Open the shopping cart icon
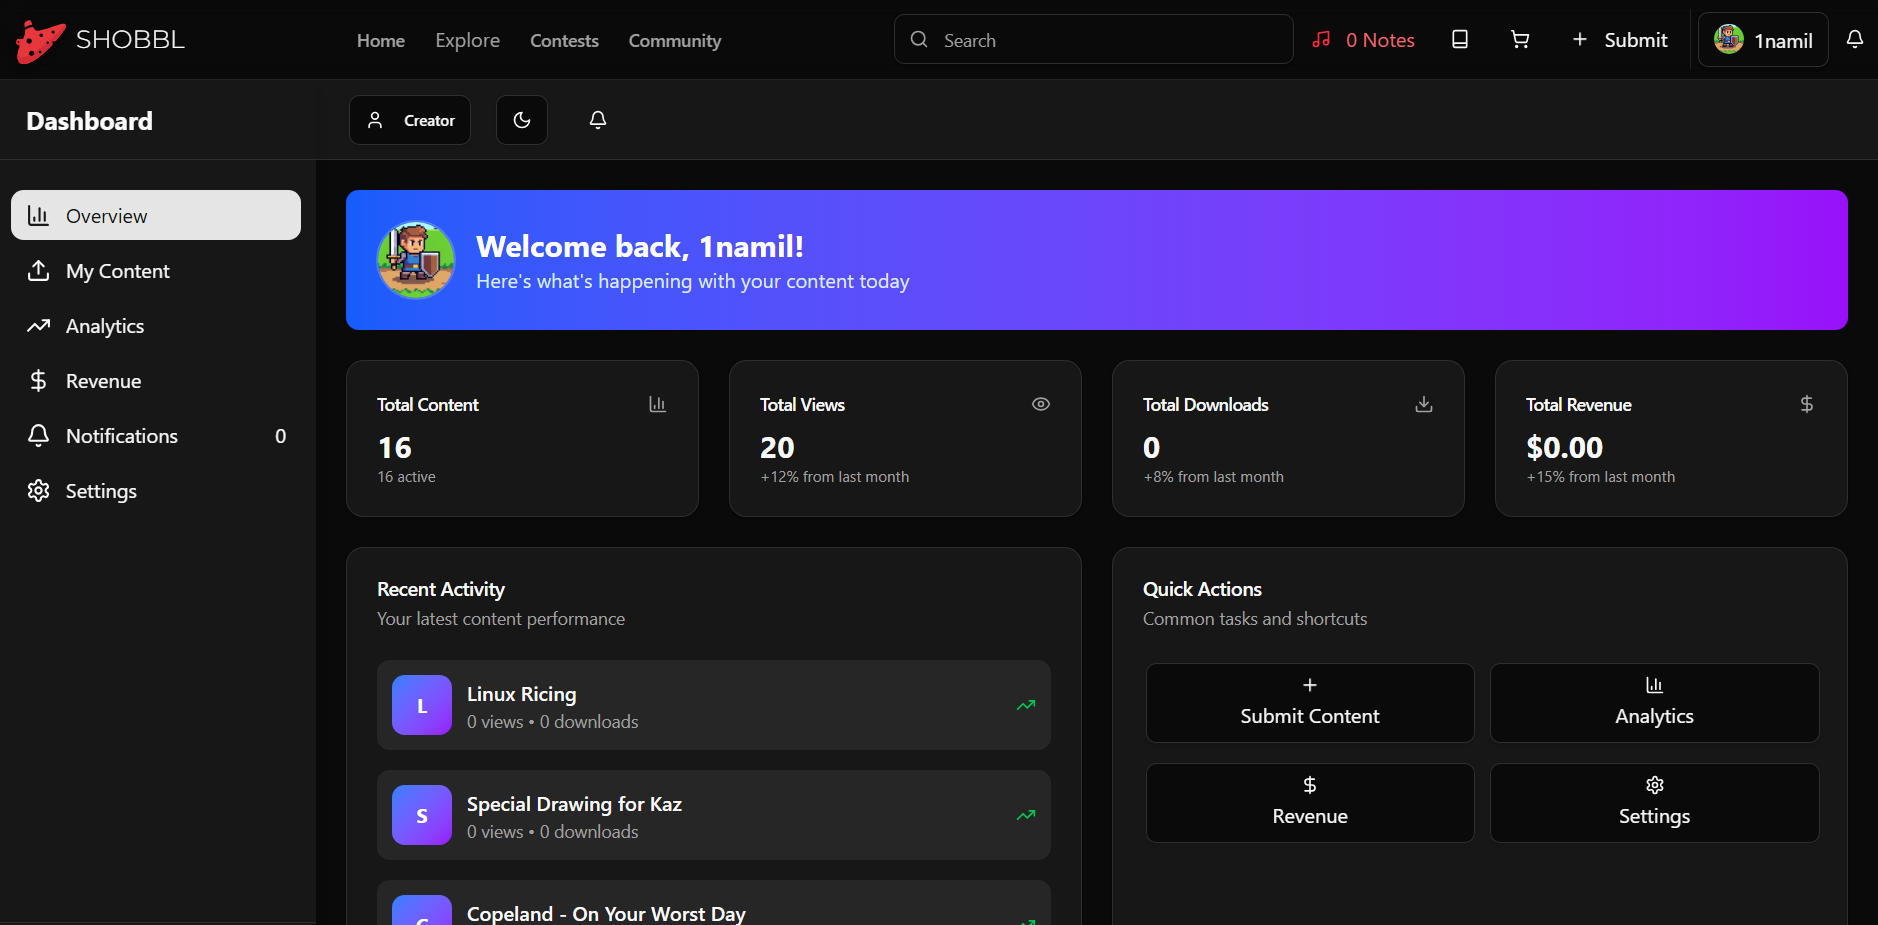 pos(1520,39)
